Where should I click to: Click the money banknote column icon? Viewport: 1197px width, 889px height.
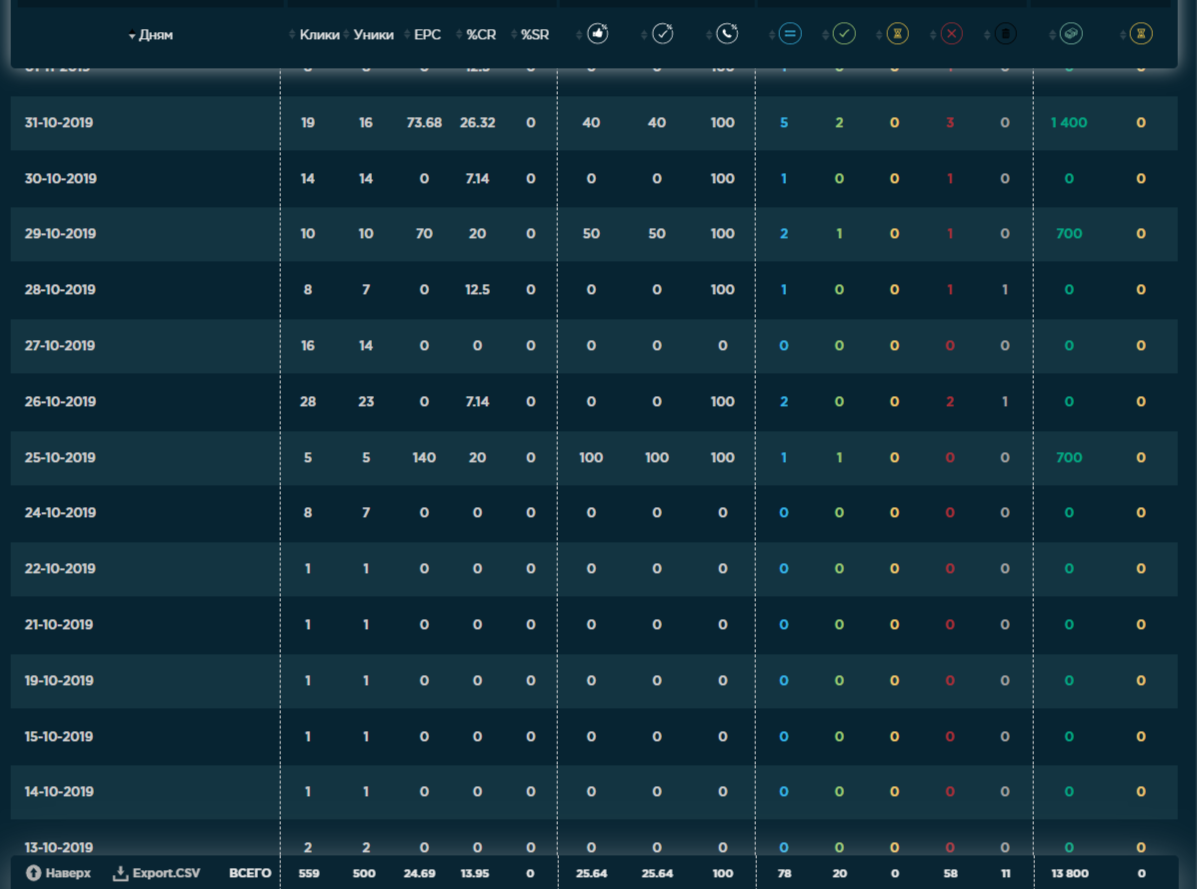click(x=1072, y=34)
